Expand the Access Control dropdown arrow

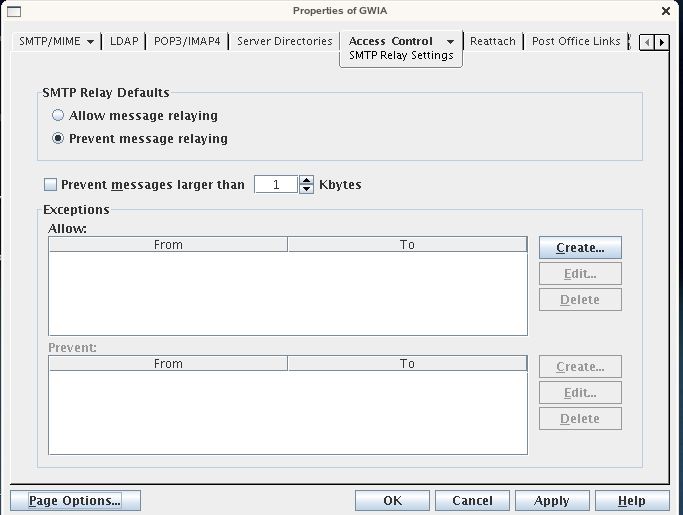click(x=450, y=42)
